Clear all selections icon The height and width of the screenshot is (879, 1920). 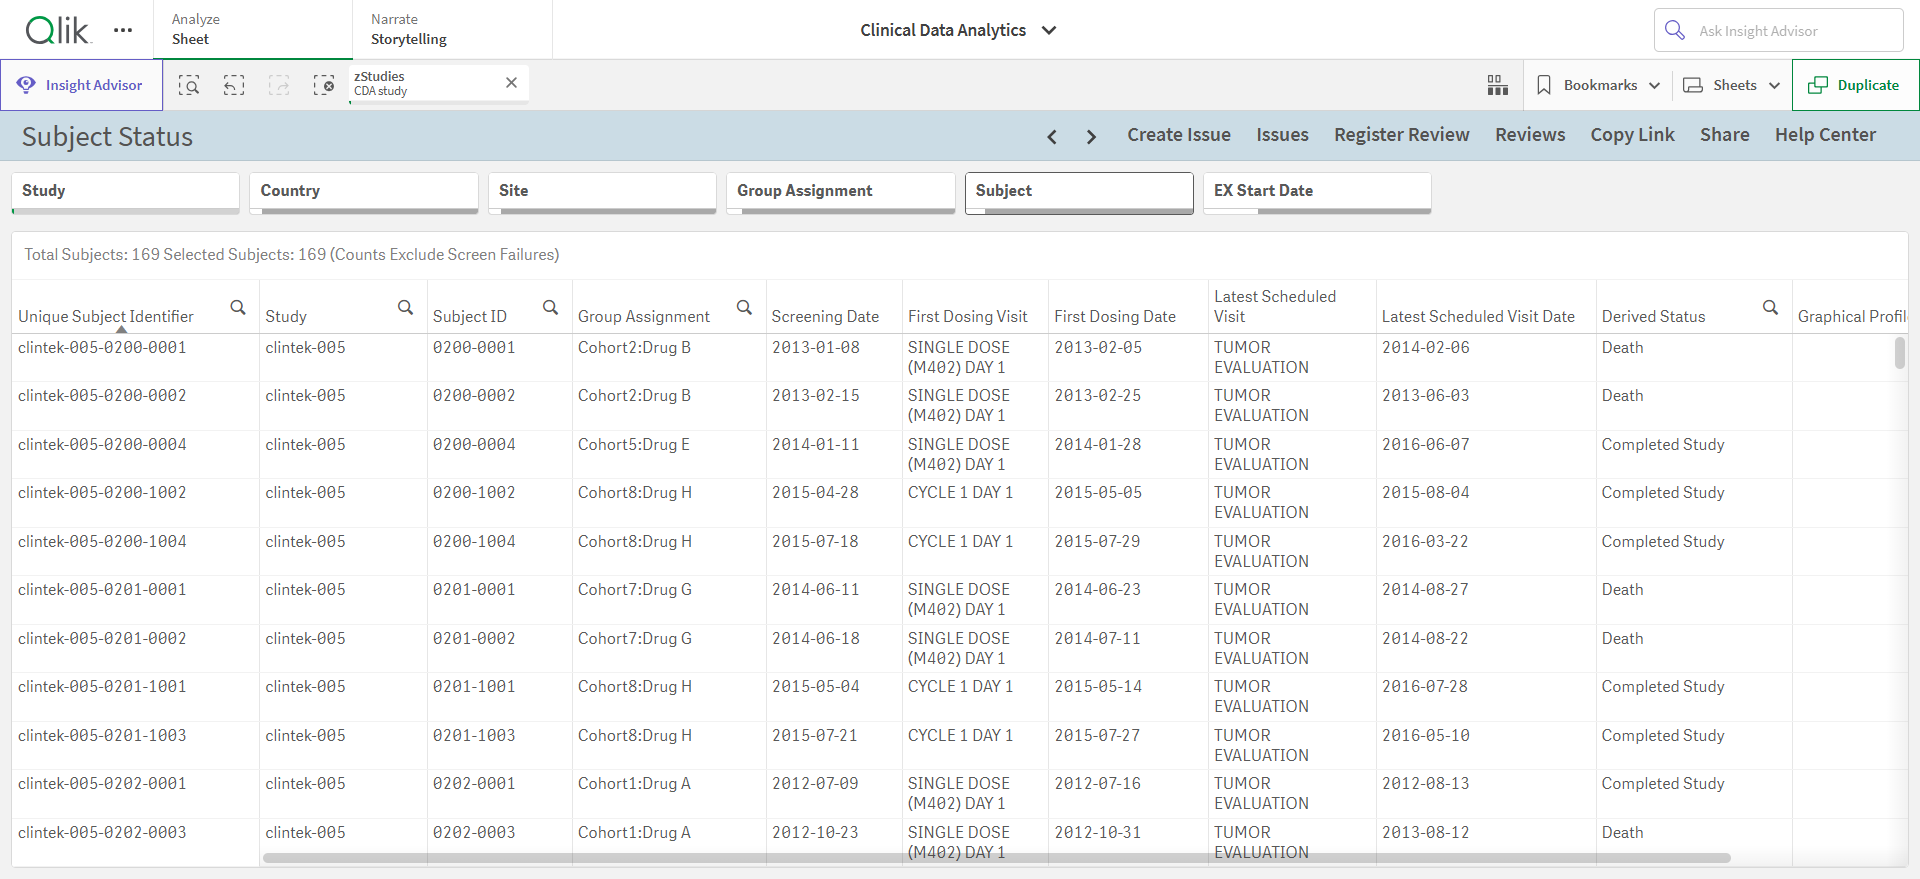(x=324, y=85)
